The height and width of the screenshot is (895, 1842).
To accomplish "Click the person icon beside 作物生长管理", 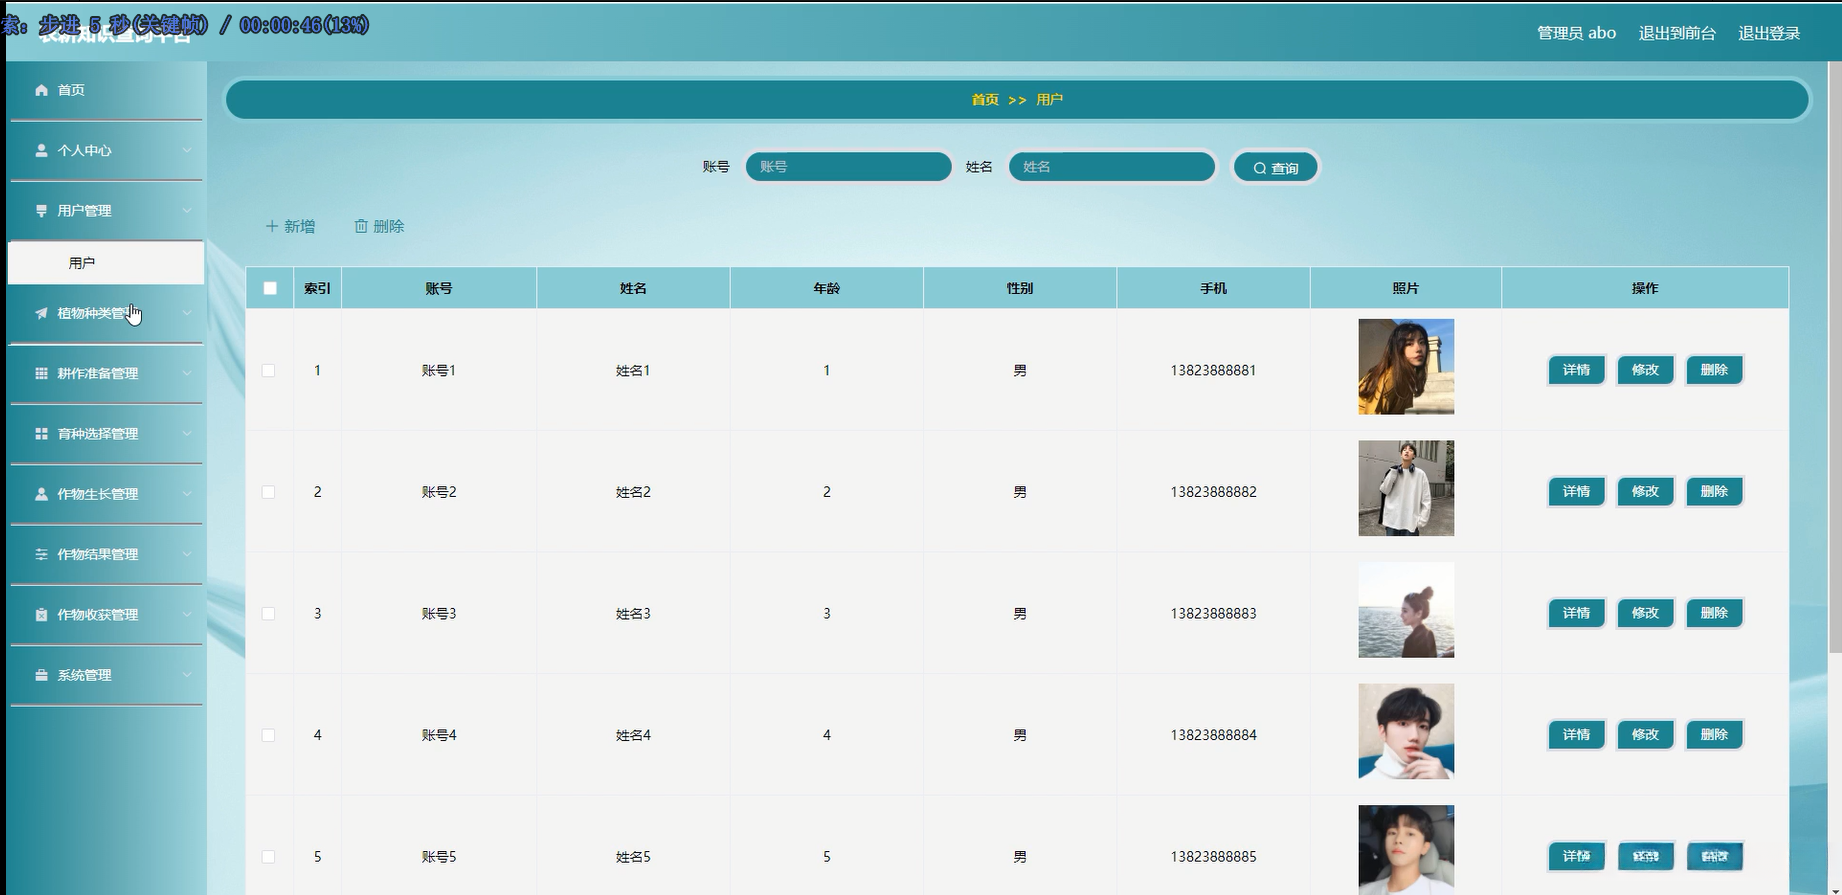I will (41, 494).
